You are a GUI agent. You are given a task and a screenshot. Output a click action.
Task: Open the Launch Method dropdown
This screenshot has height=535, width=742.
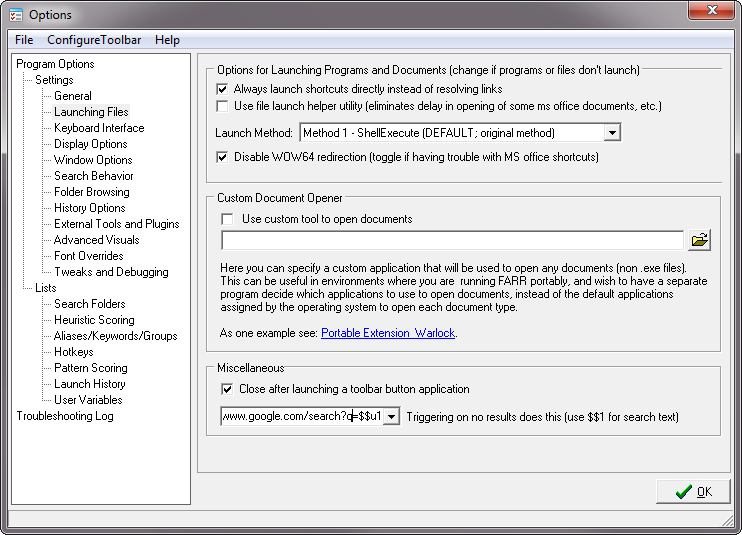612,133
